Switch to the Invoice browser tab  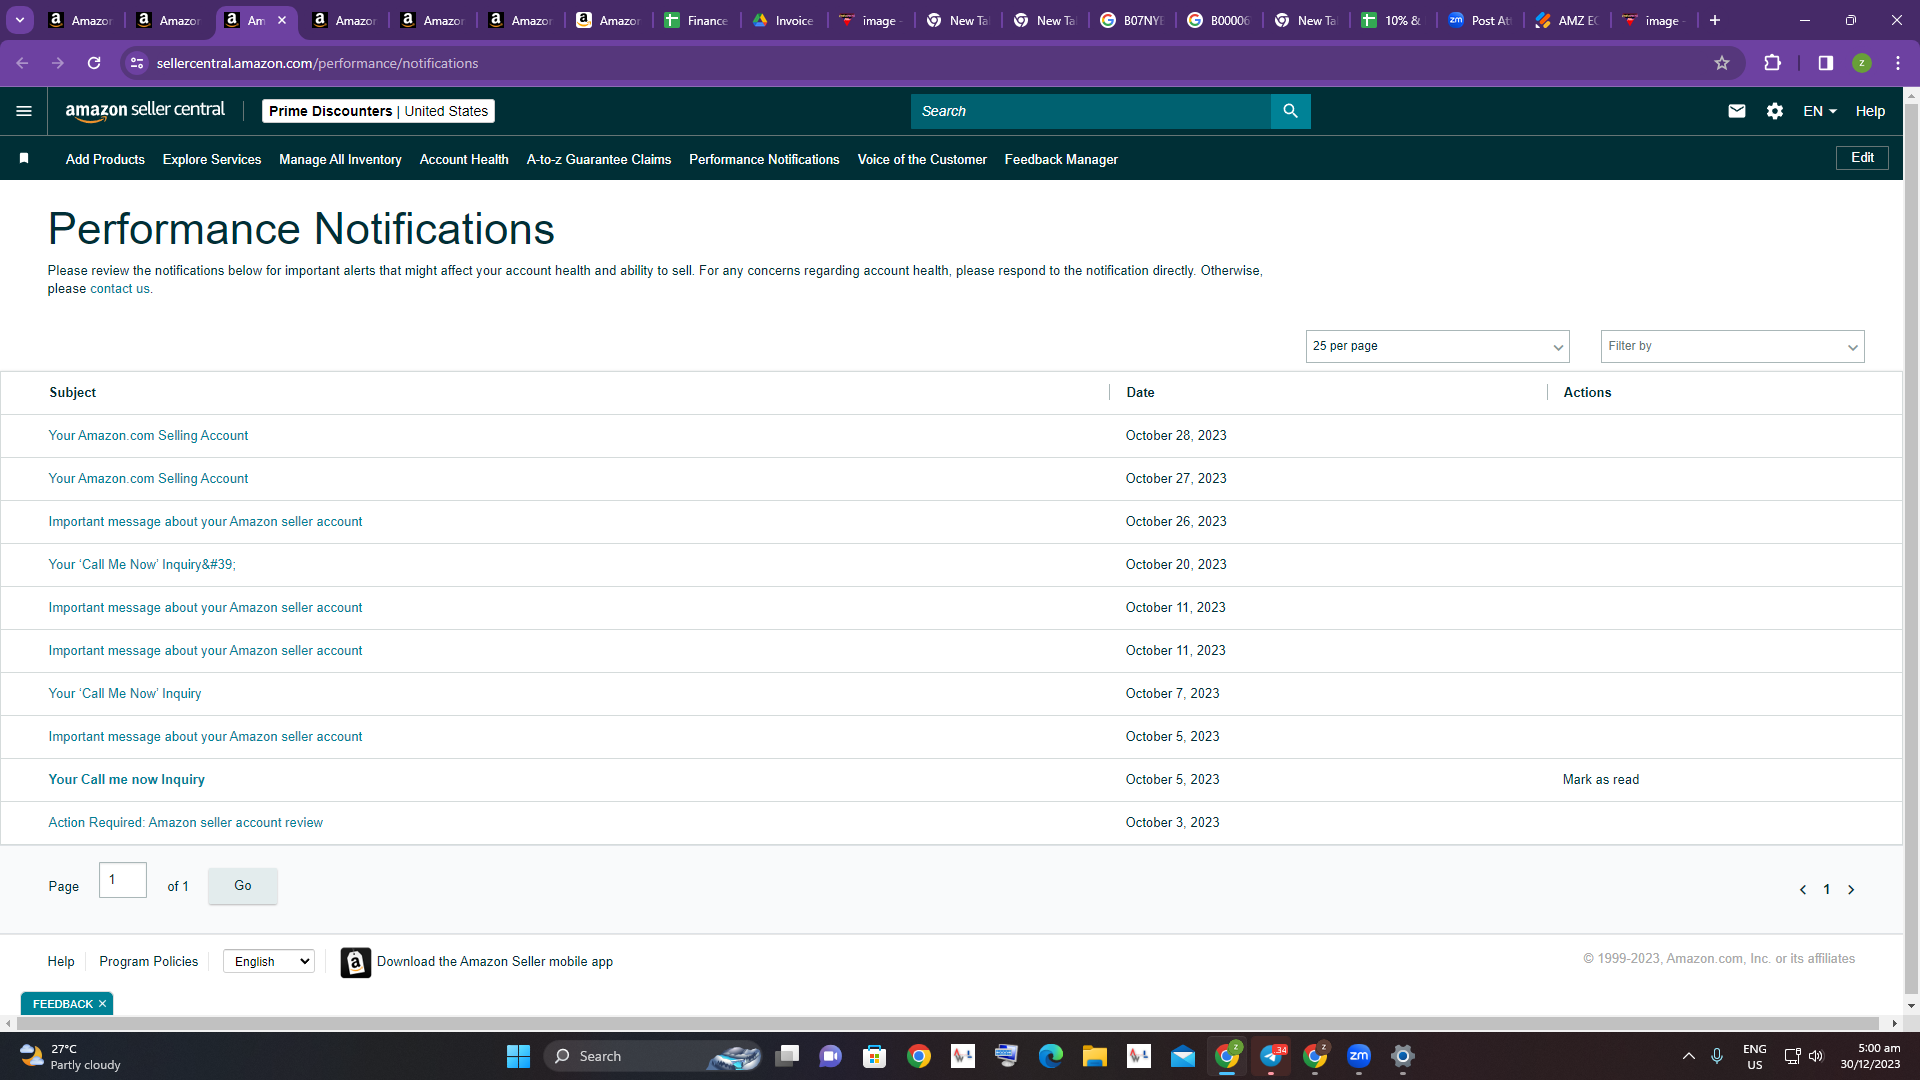pyautogui.click(x=784, y=20)
